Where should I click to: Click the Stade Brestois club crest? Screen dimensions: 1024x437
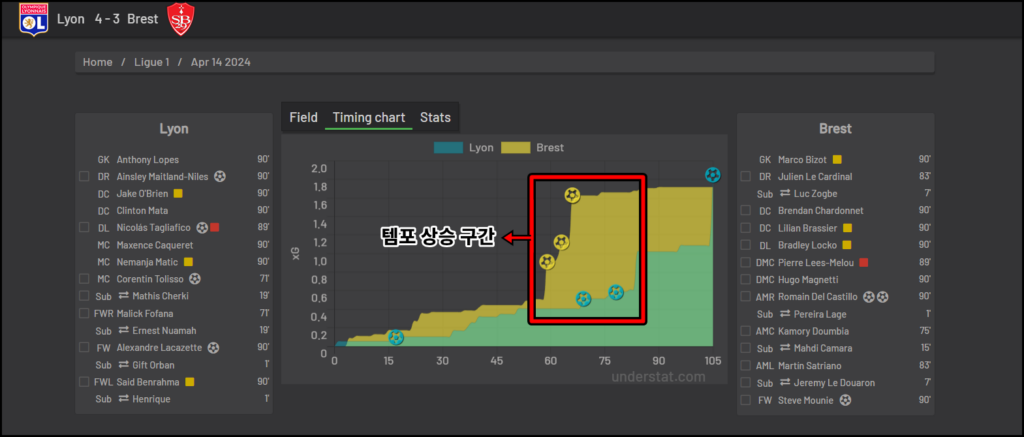[x=181, y=19]
